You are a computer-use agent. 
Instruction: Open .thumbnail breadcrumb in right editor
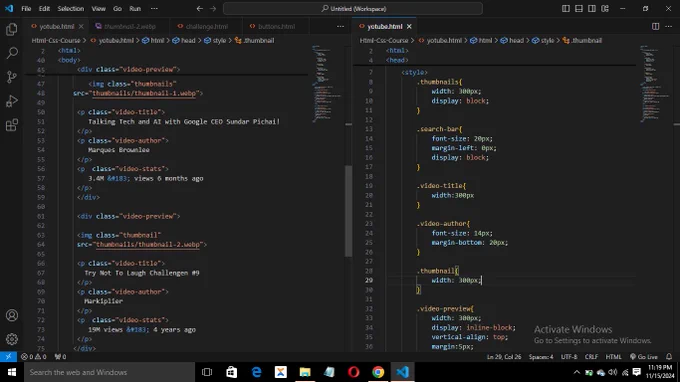(x=582, y=40)
